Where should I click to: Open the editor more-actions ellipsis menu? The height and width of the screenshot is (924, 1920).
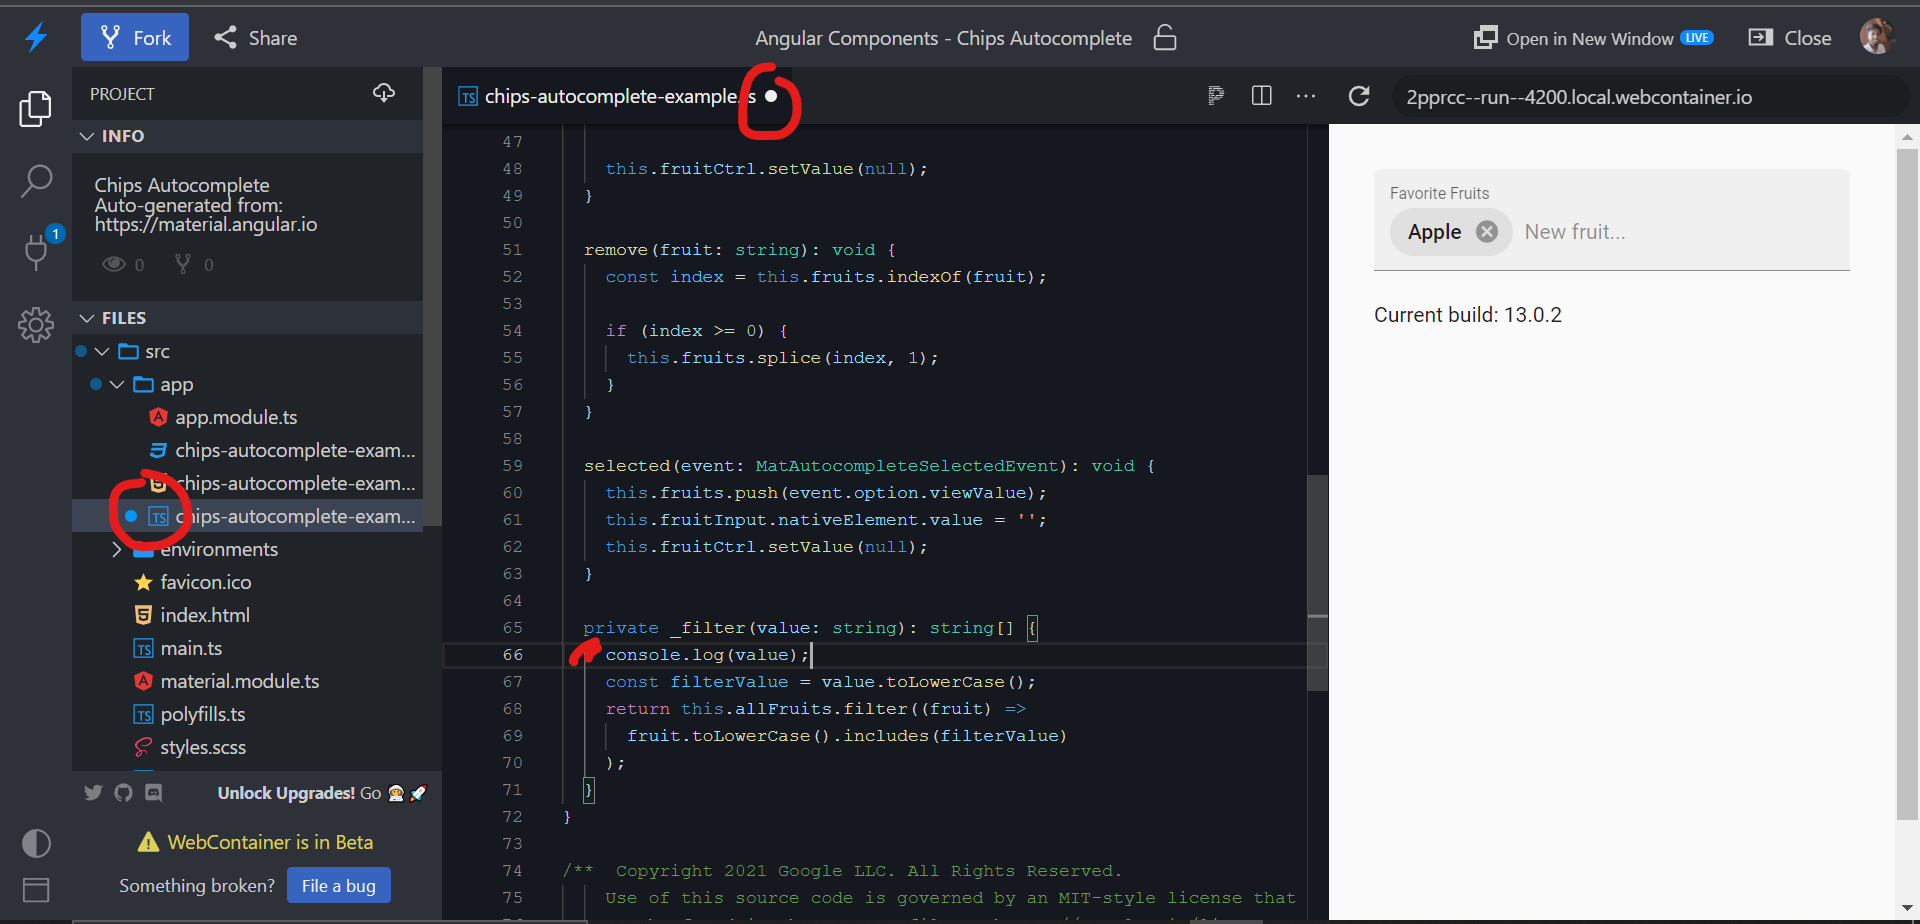[x=1306, y=96]
